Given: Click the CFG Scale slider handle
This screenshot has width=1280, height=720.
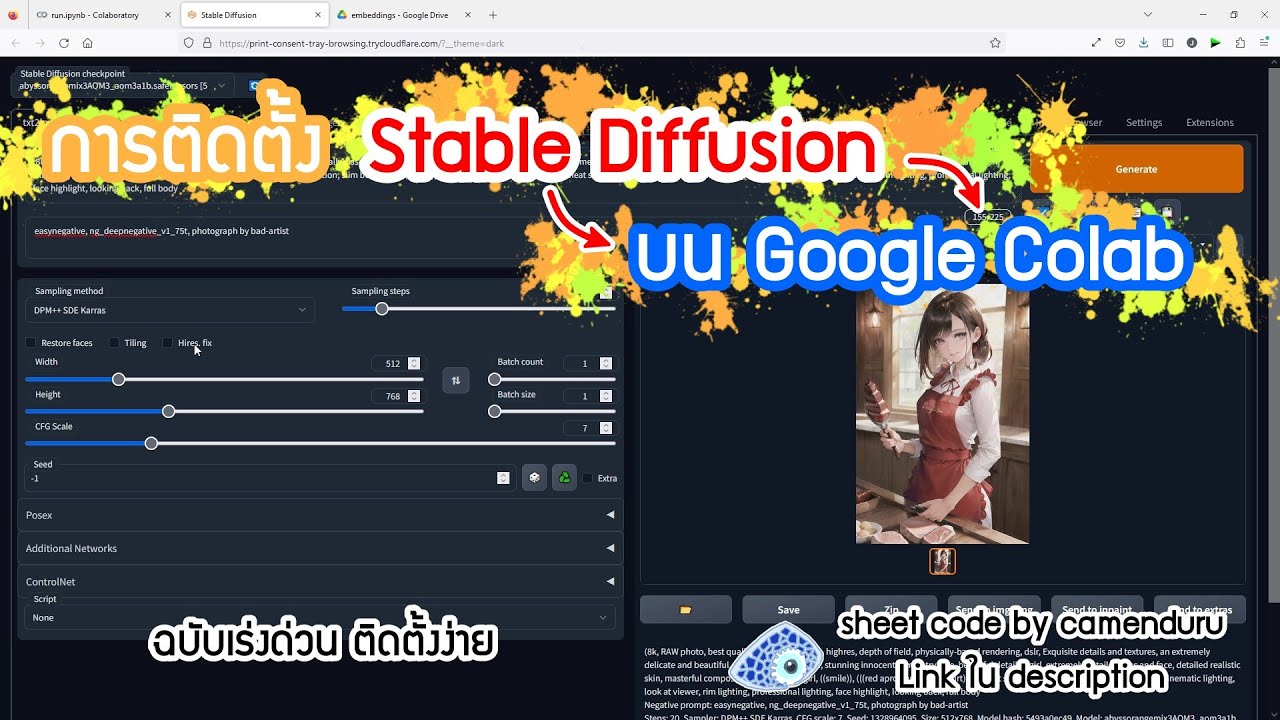Looking at the screenshot, I should click(151, 443).
